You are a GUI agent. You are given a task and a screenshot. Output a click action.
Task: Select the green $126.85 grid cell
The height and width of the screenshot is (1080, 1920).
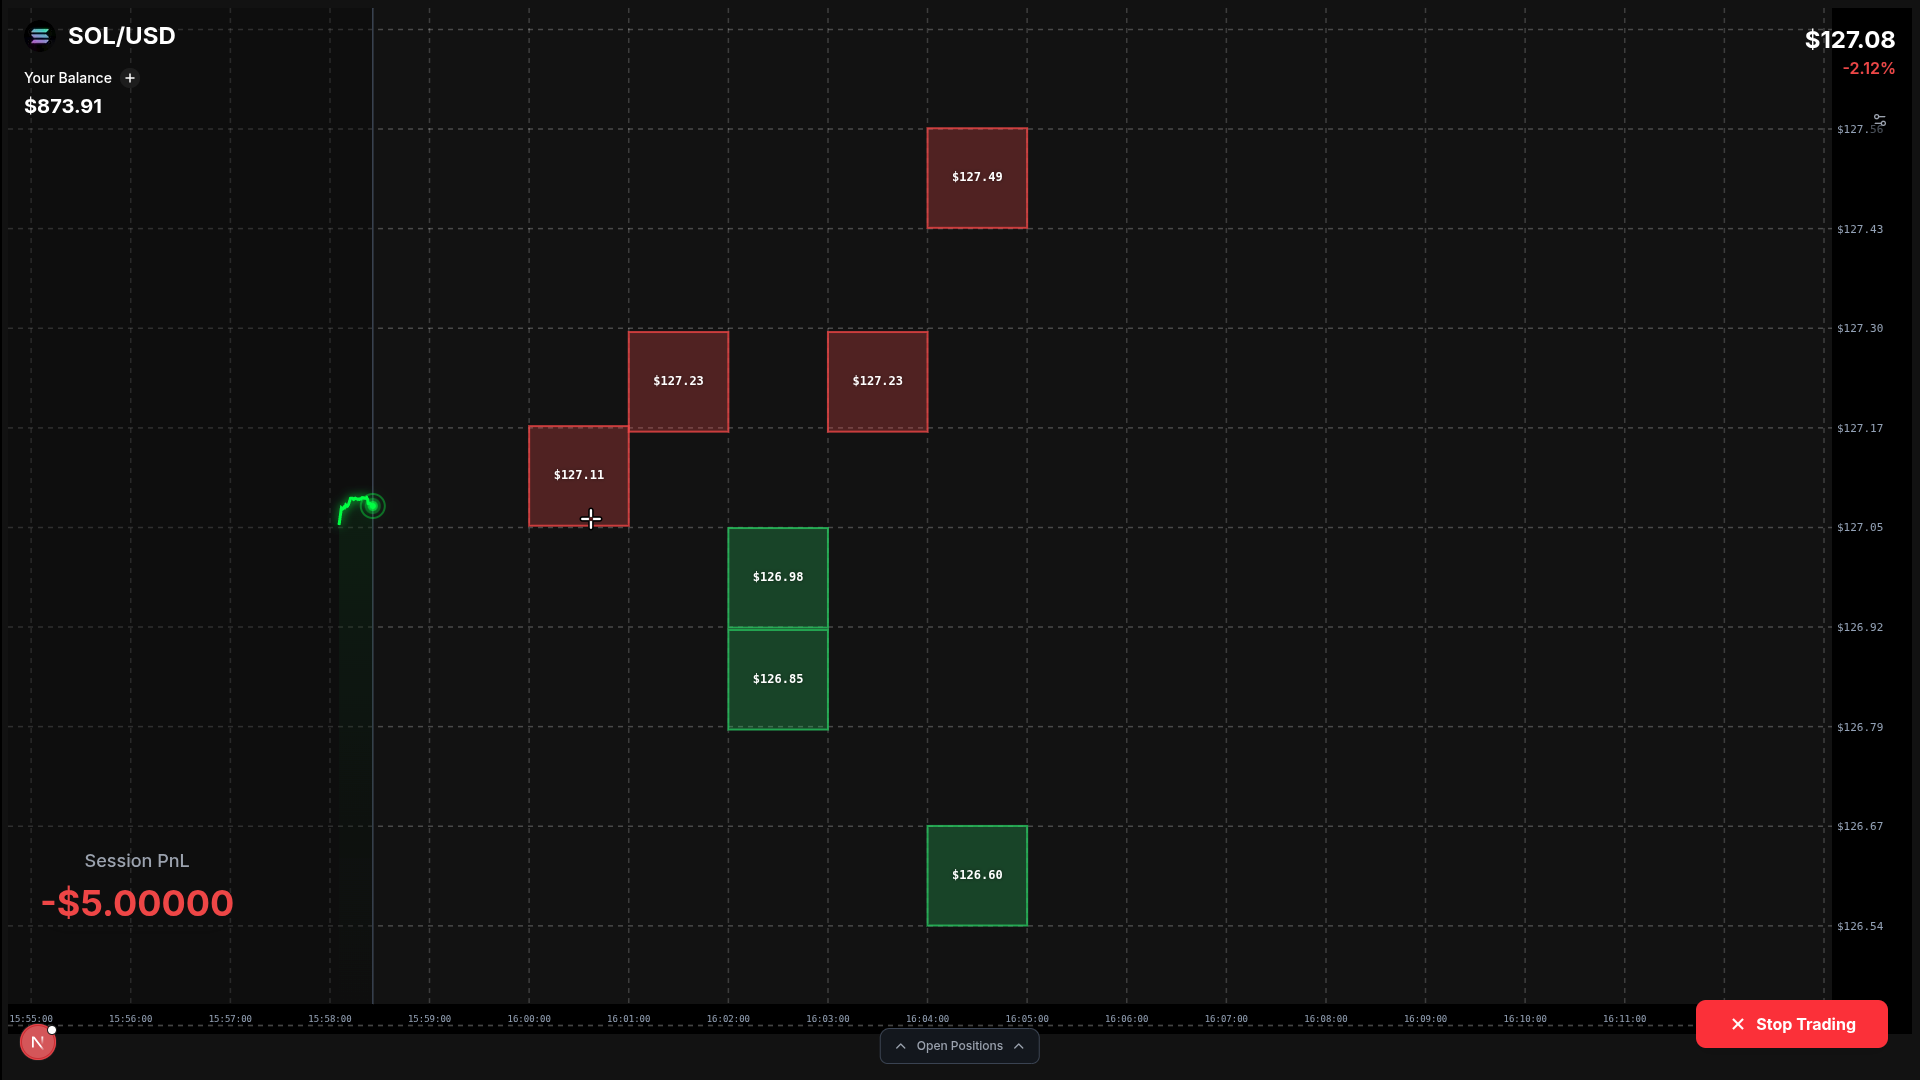click(778, 679)
